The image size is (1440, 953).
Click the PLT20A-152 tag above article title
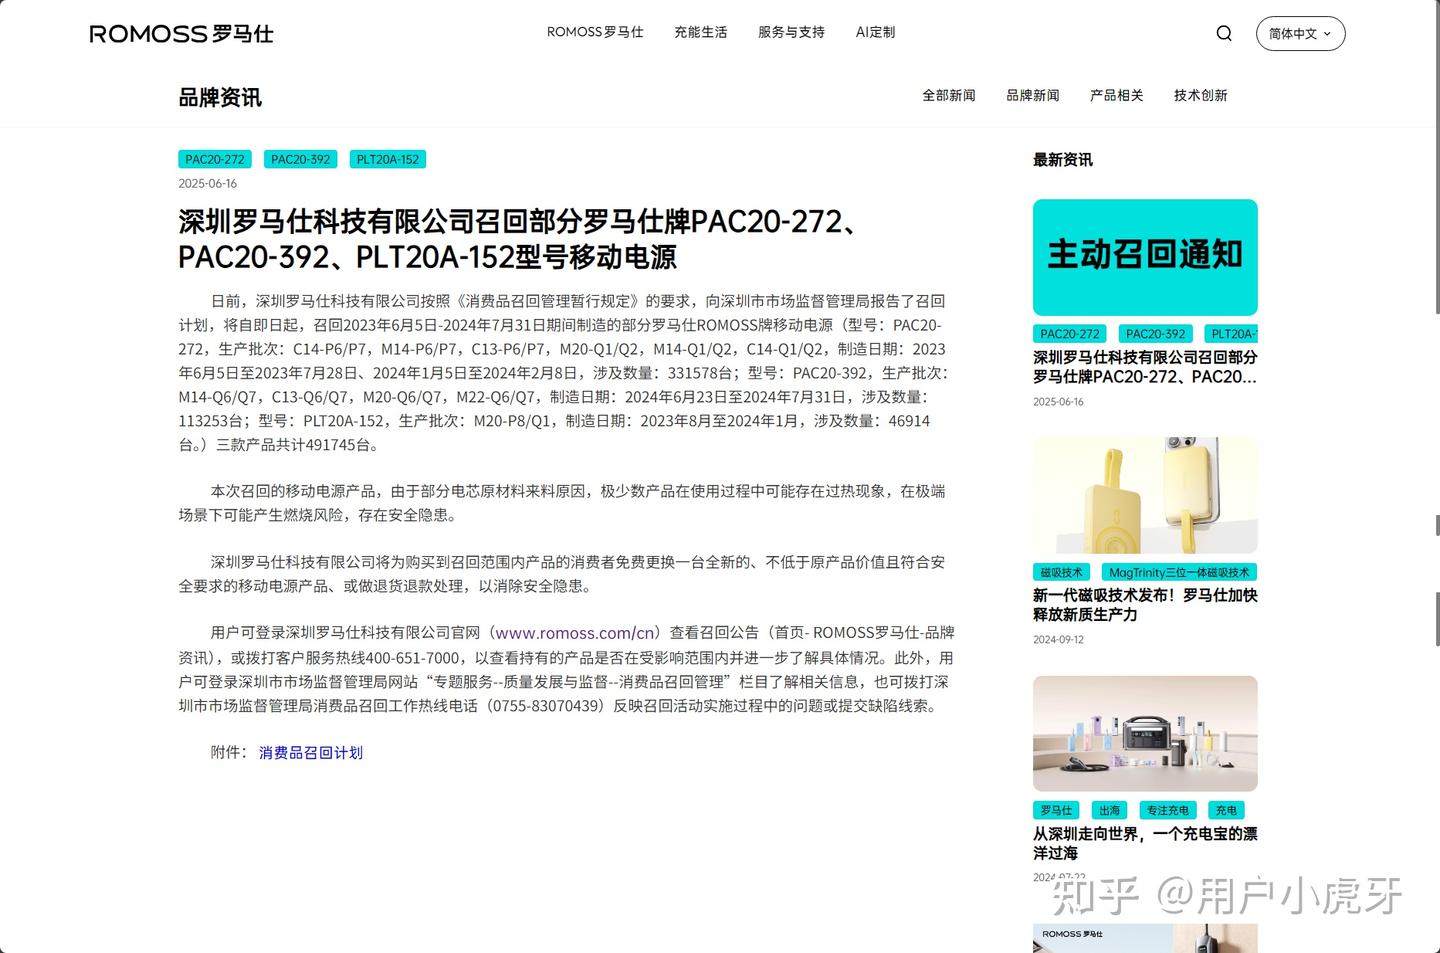pos(388,159)
